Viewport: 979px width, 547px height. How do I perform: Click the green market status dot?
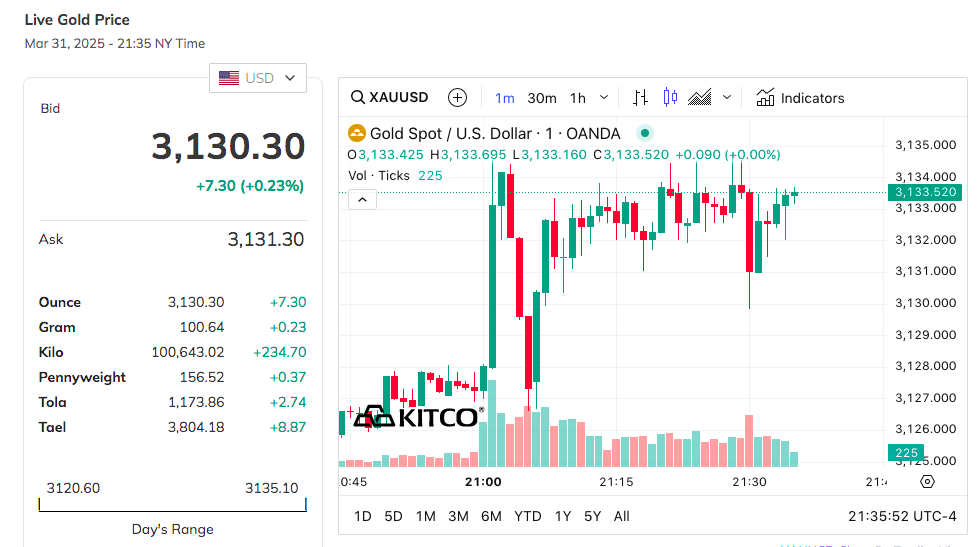coord(645,133)
